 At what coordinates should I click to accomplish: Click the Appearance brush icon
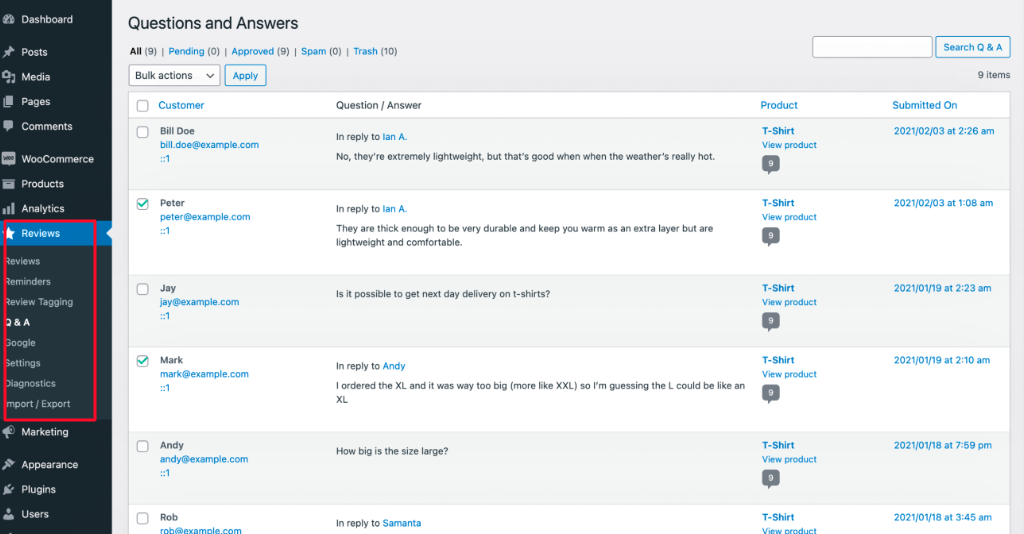[x=8, y=465]
